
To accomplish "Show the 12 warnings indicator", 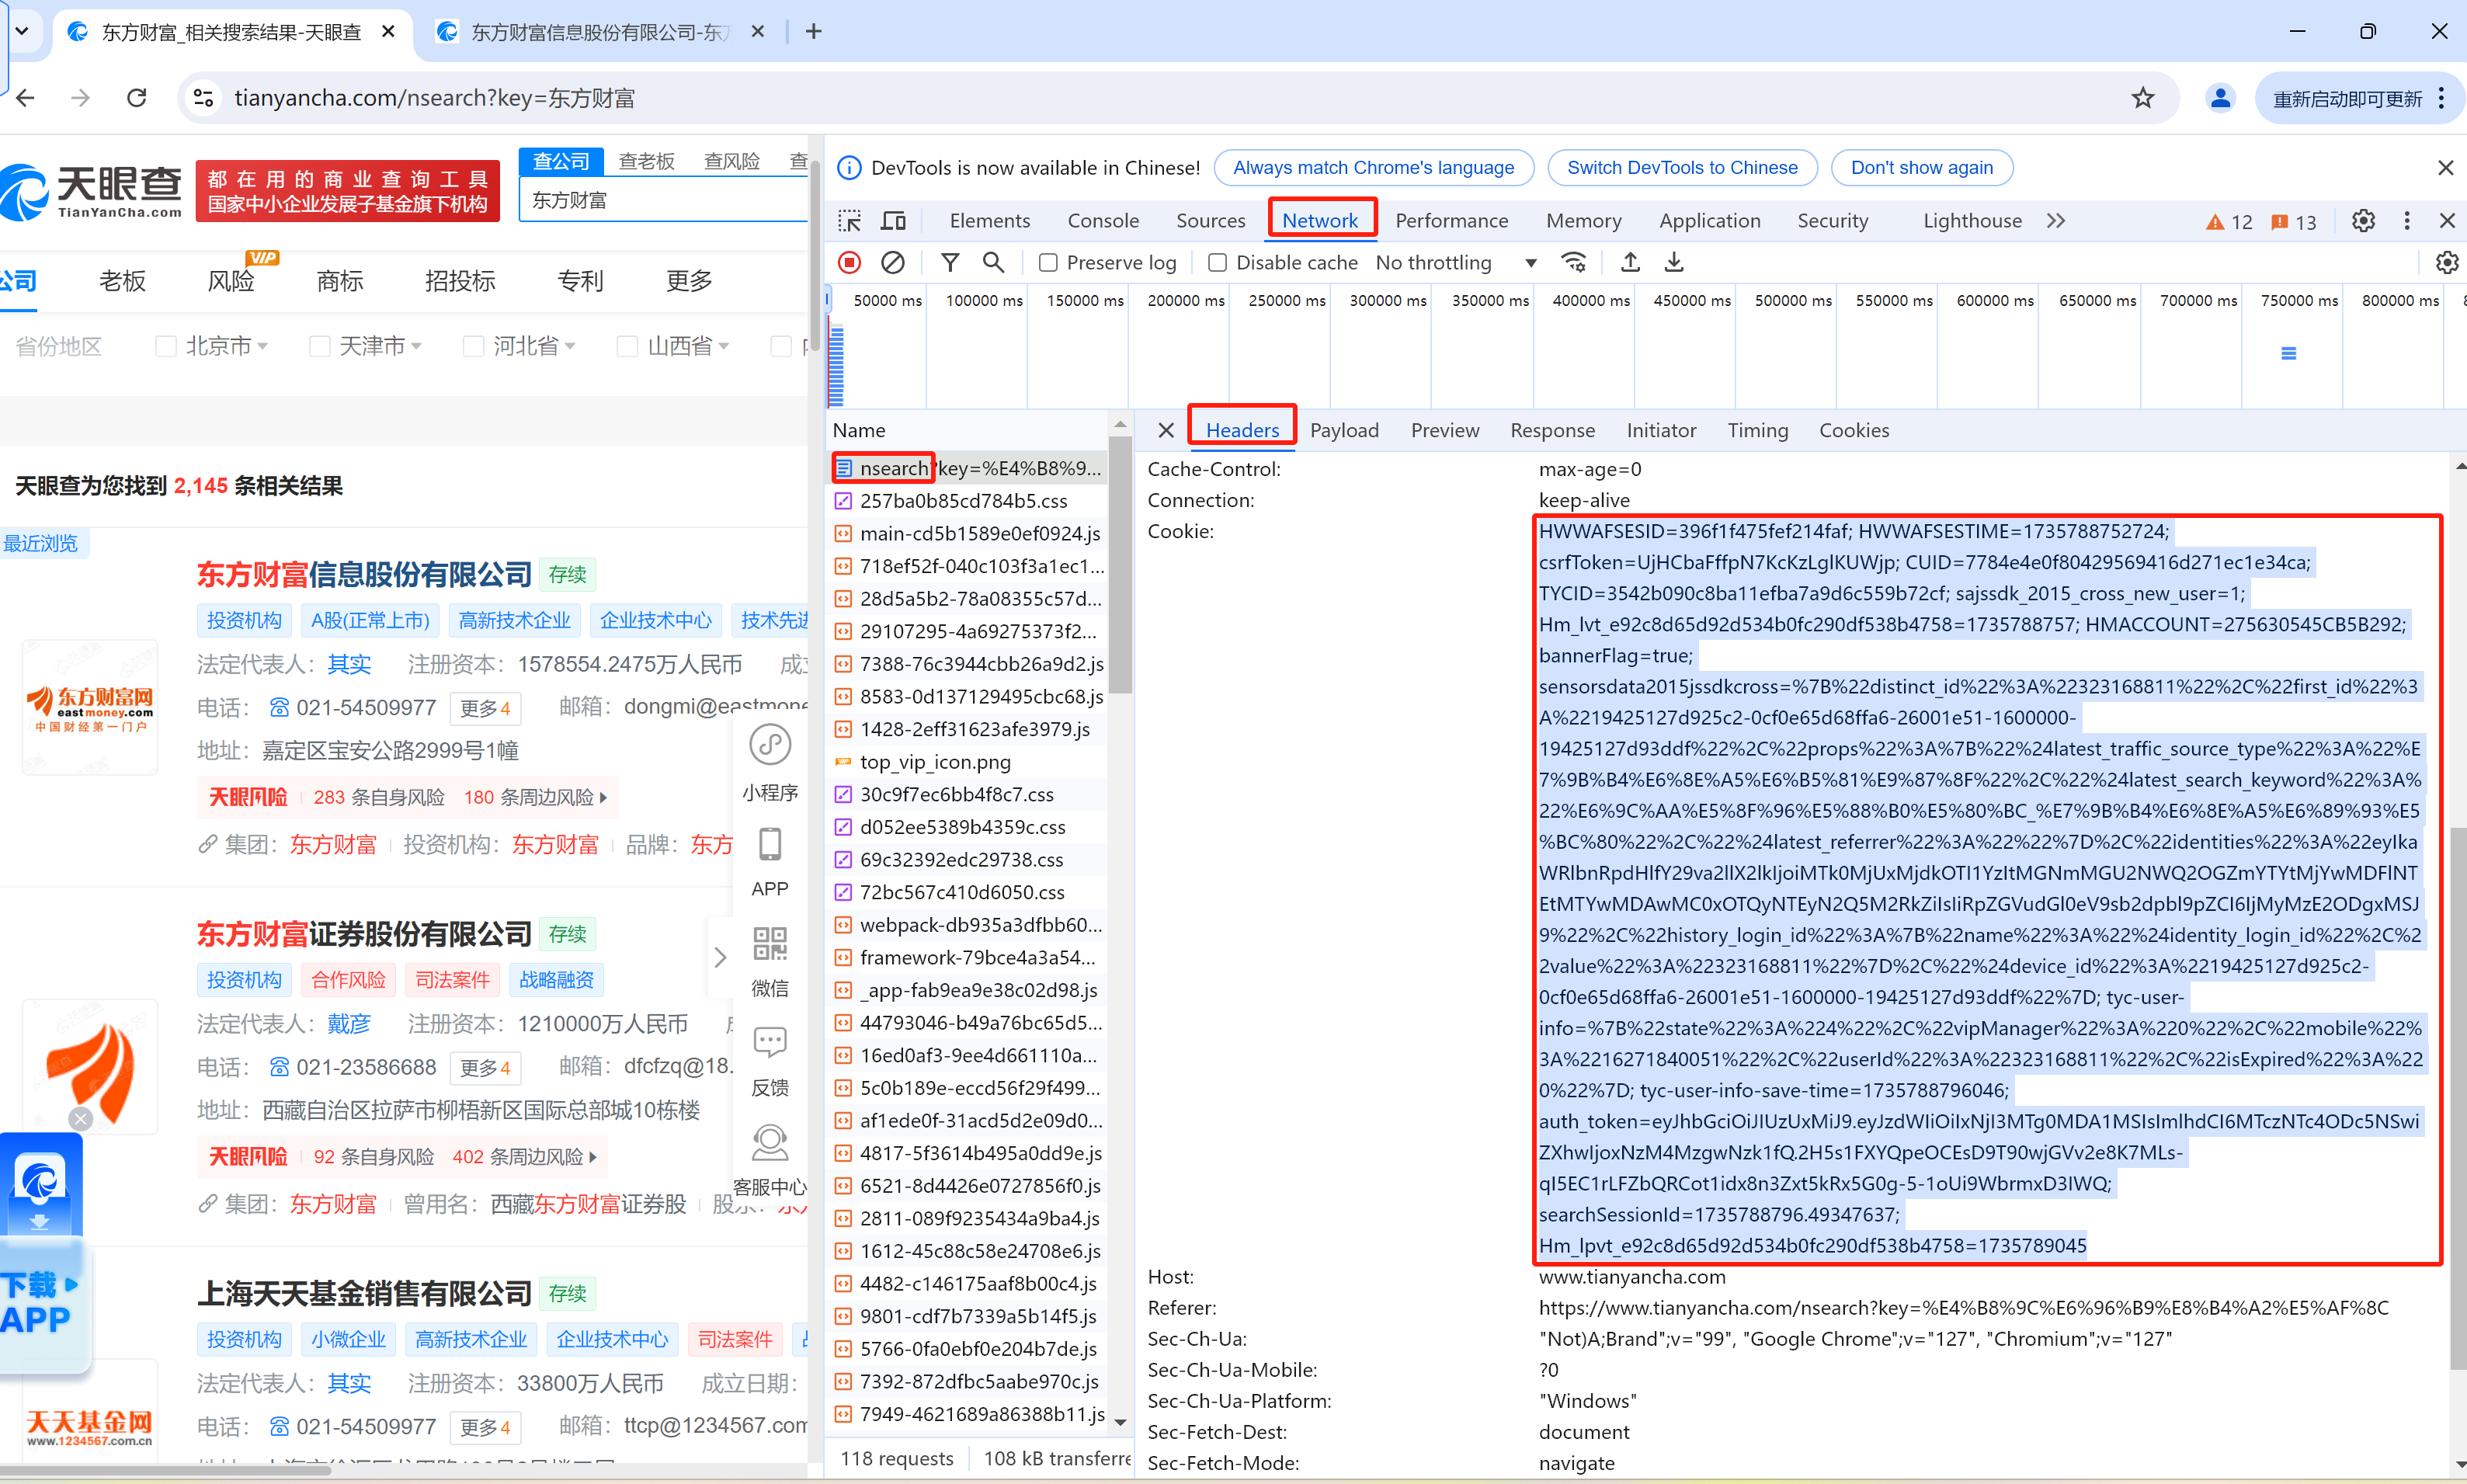I will pyautogui.click(x=2229, y=222).
